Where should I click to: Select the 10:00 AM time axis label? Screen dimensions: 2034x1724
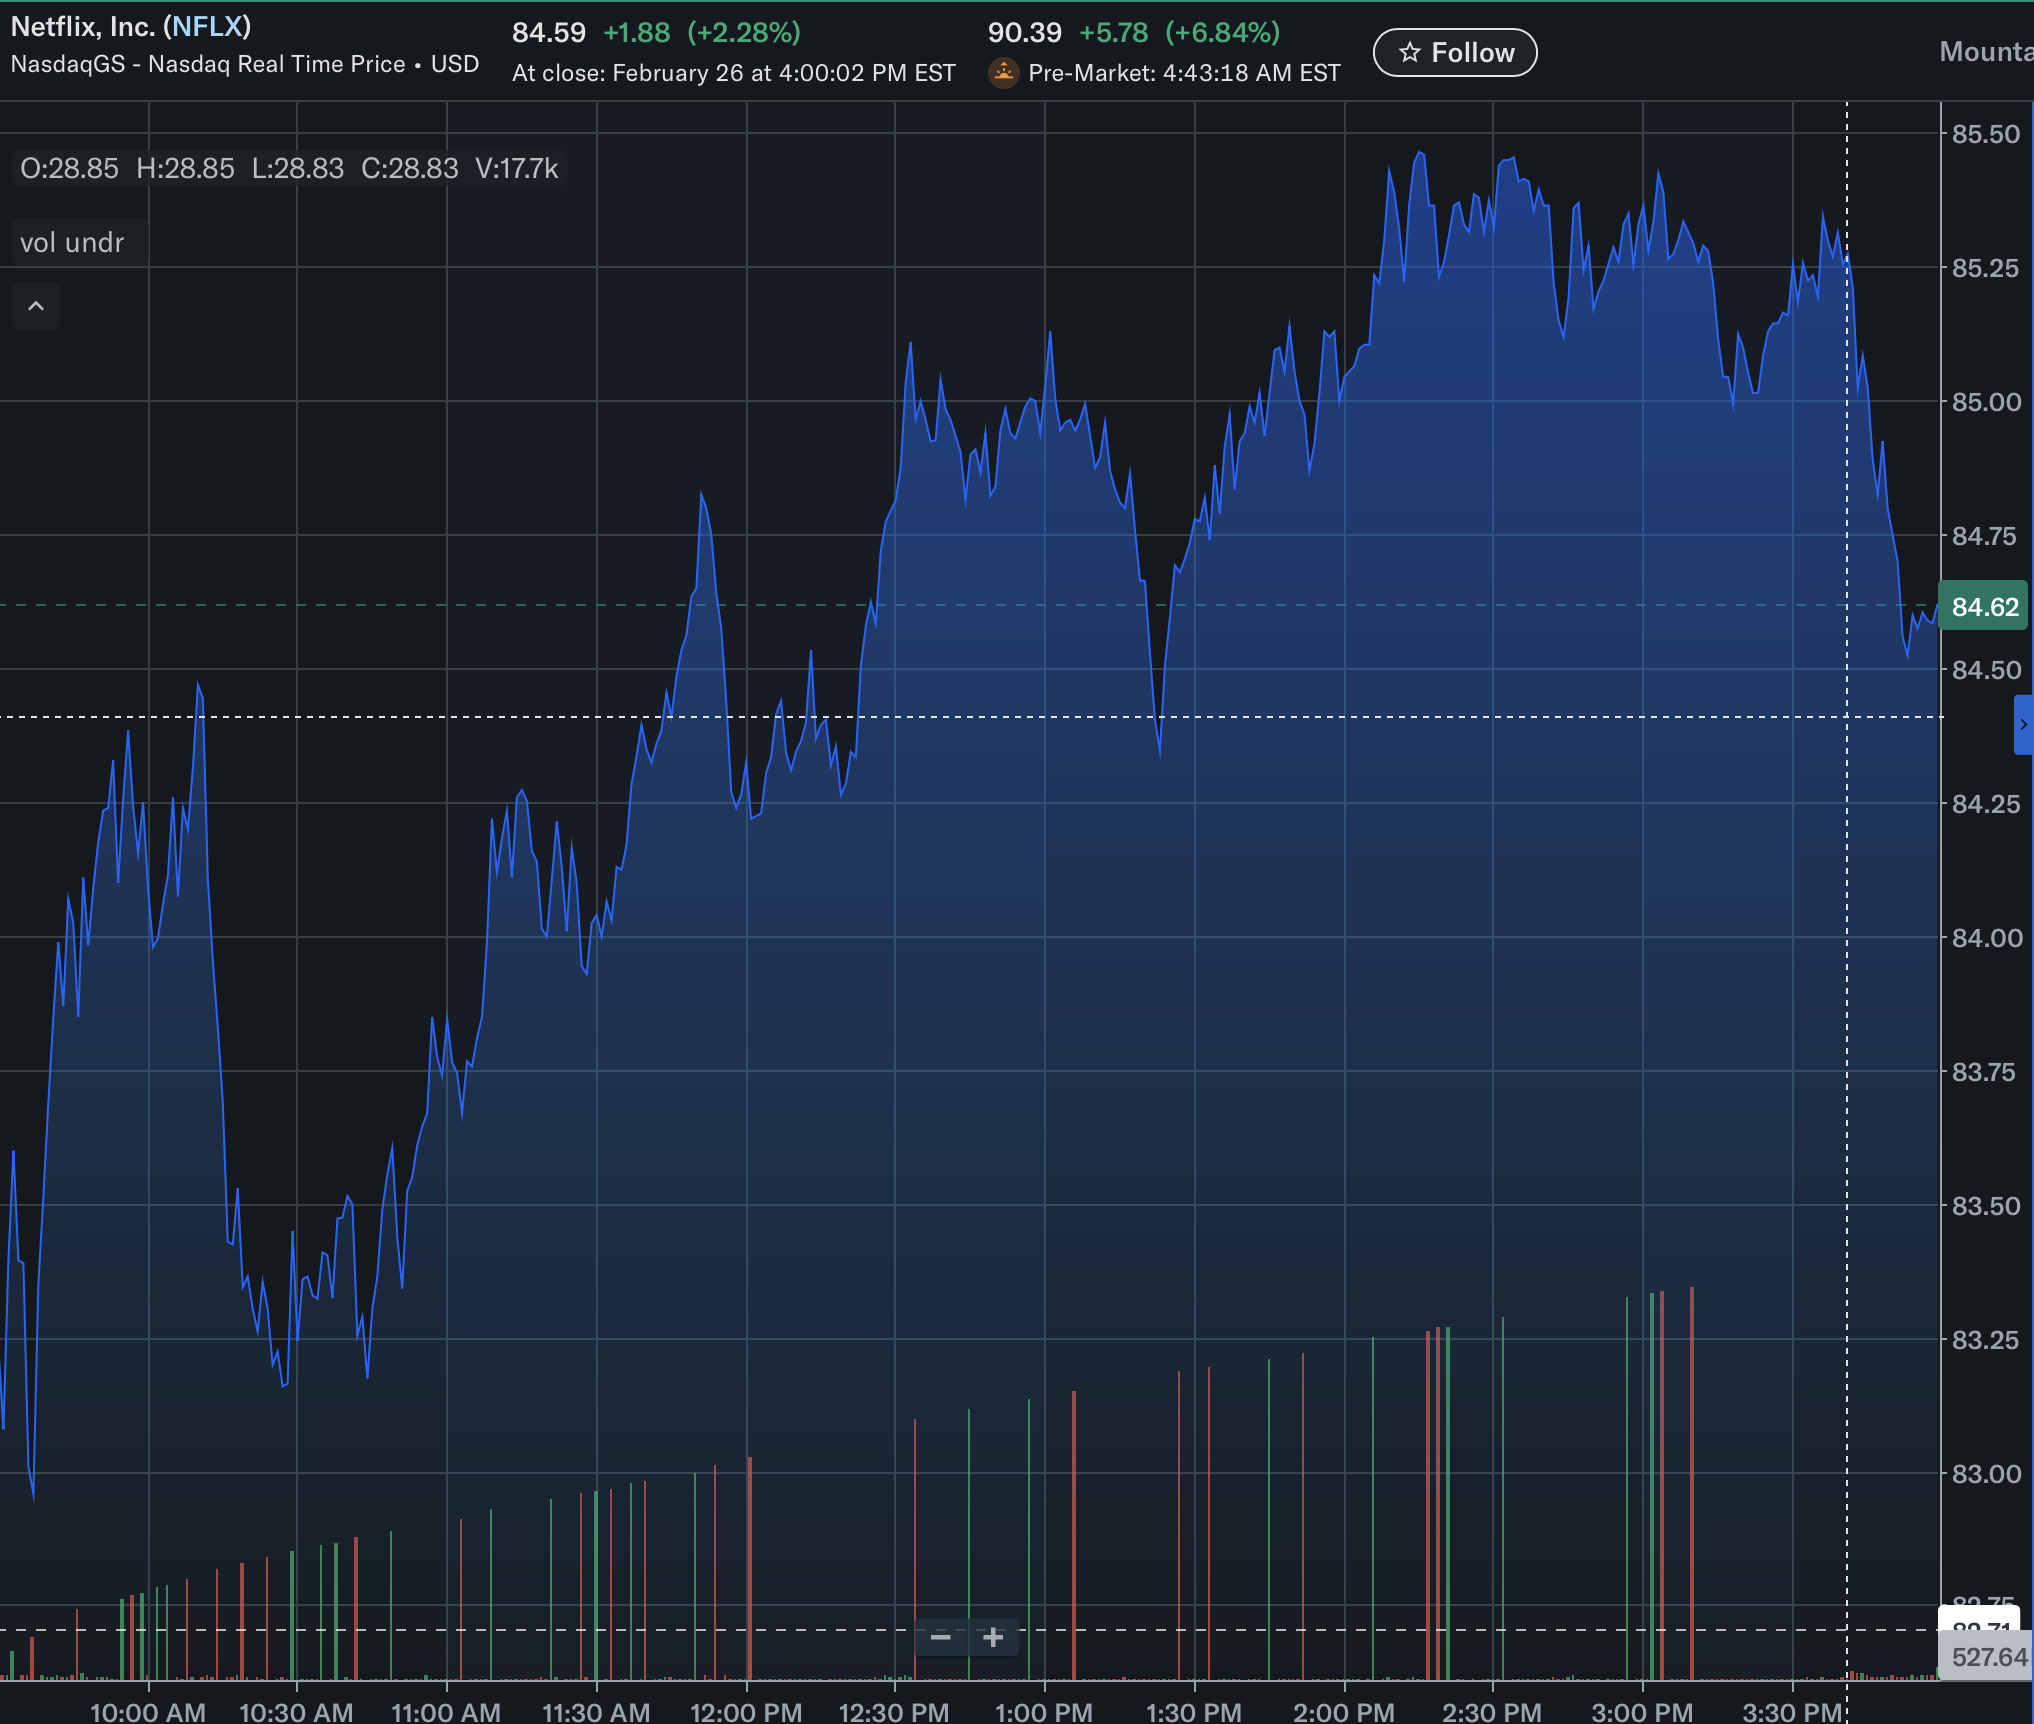point(148,1711)
